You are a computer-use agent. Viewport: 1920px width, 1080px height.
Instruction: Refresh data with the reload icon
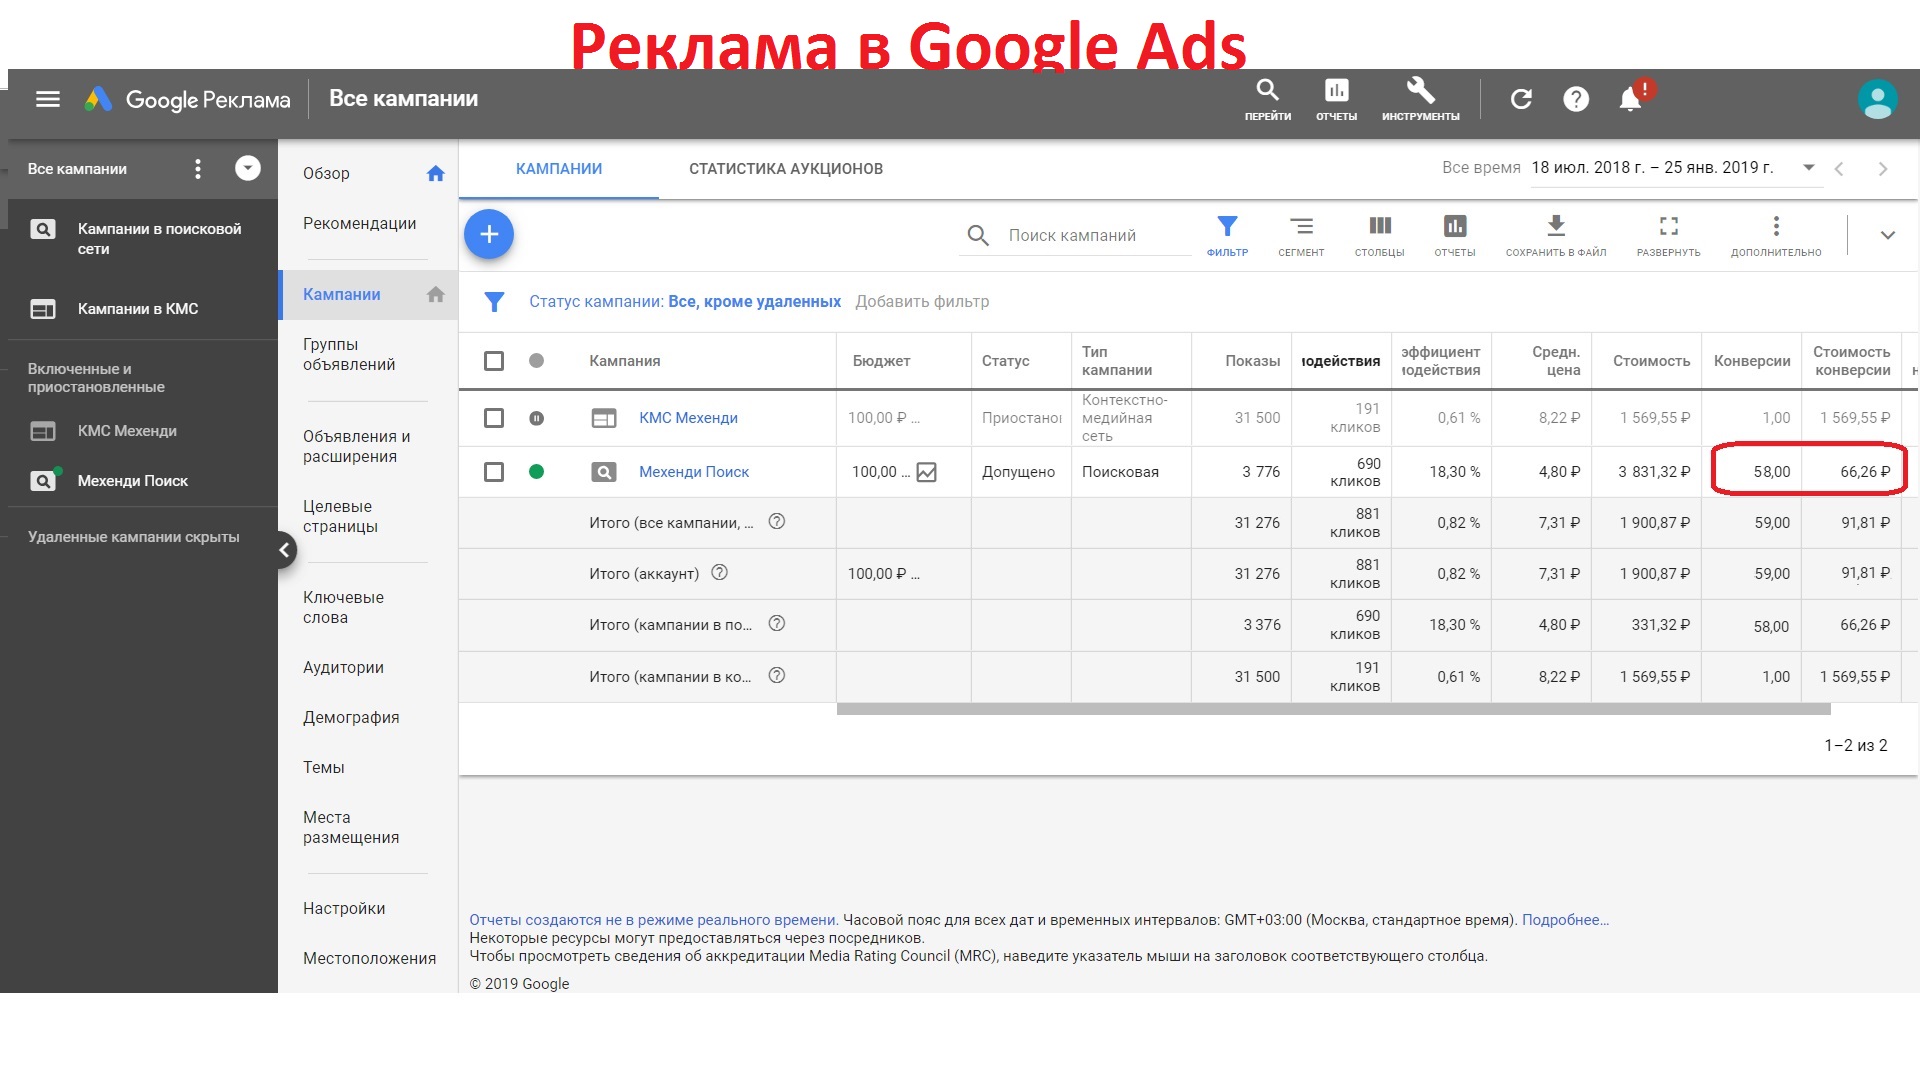[1521, 99]
